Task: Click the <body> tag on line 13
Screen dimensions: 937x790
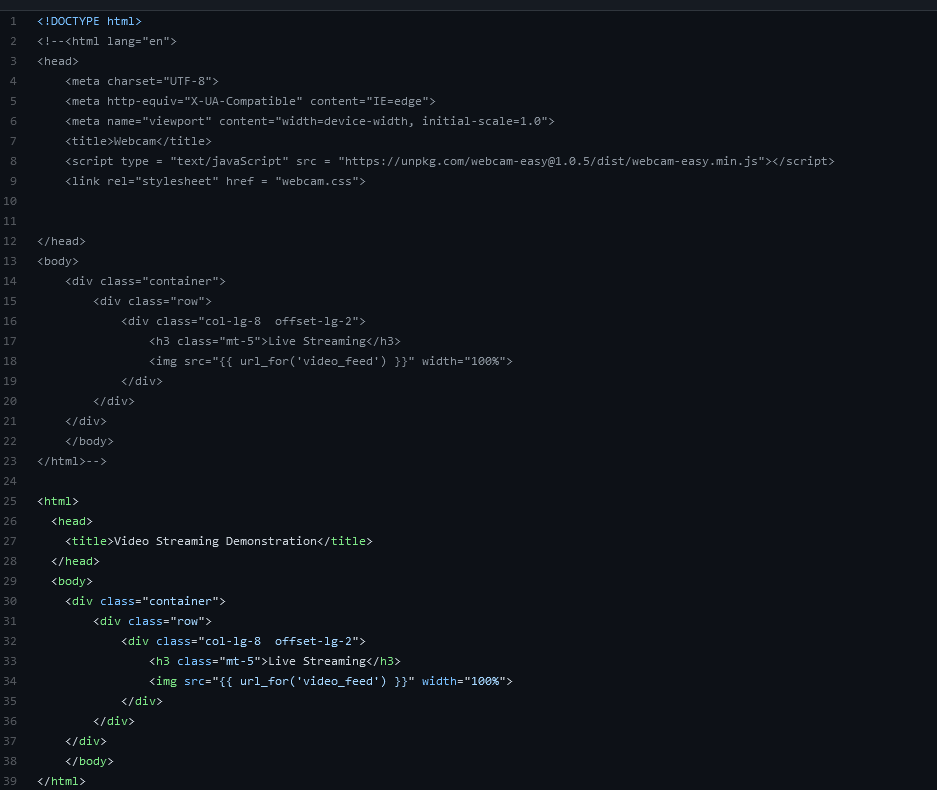Action: click(x=57, y=261)
